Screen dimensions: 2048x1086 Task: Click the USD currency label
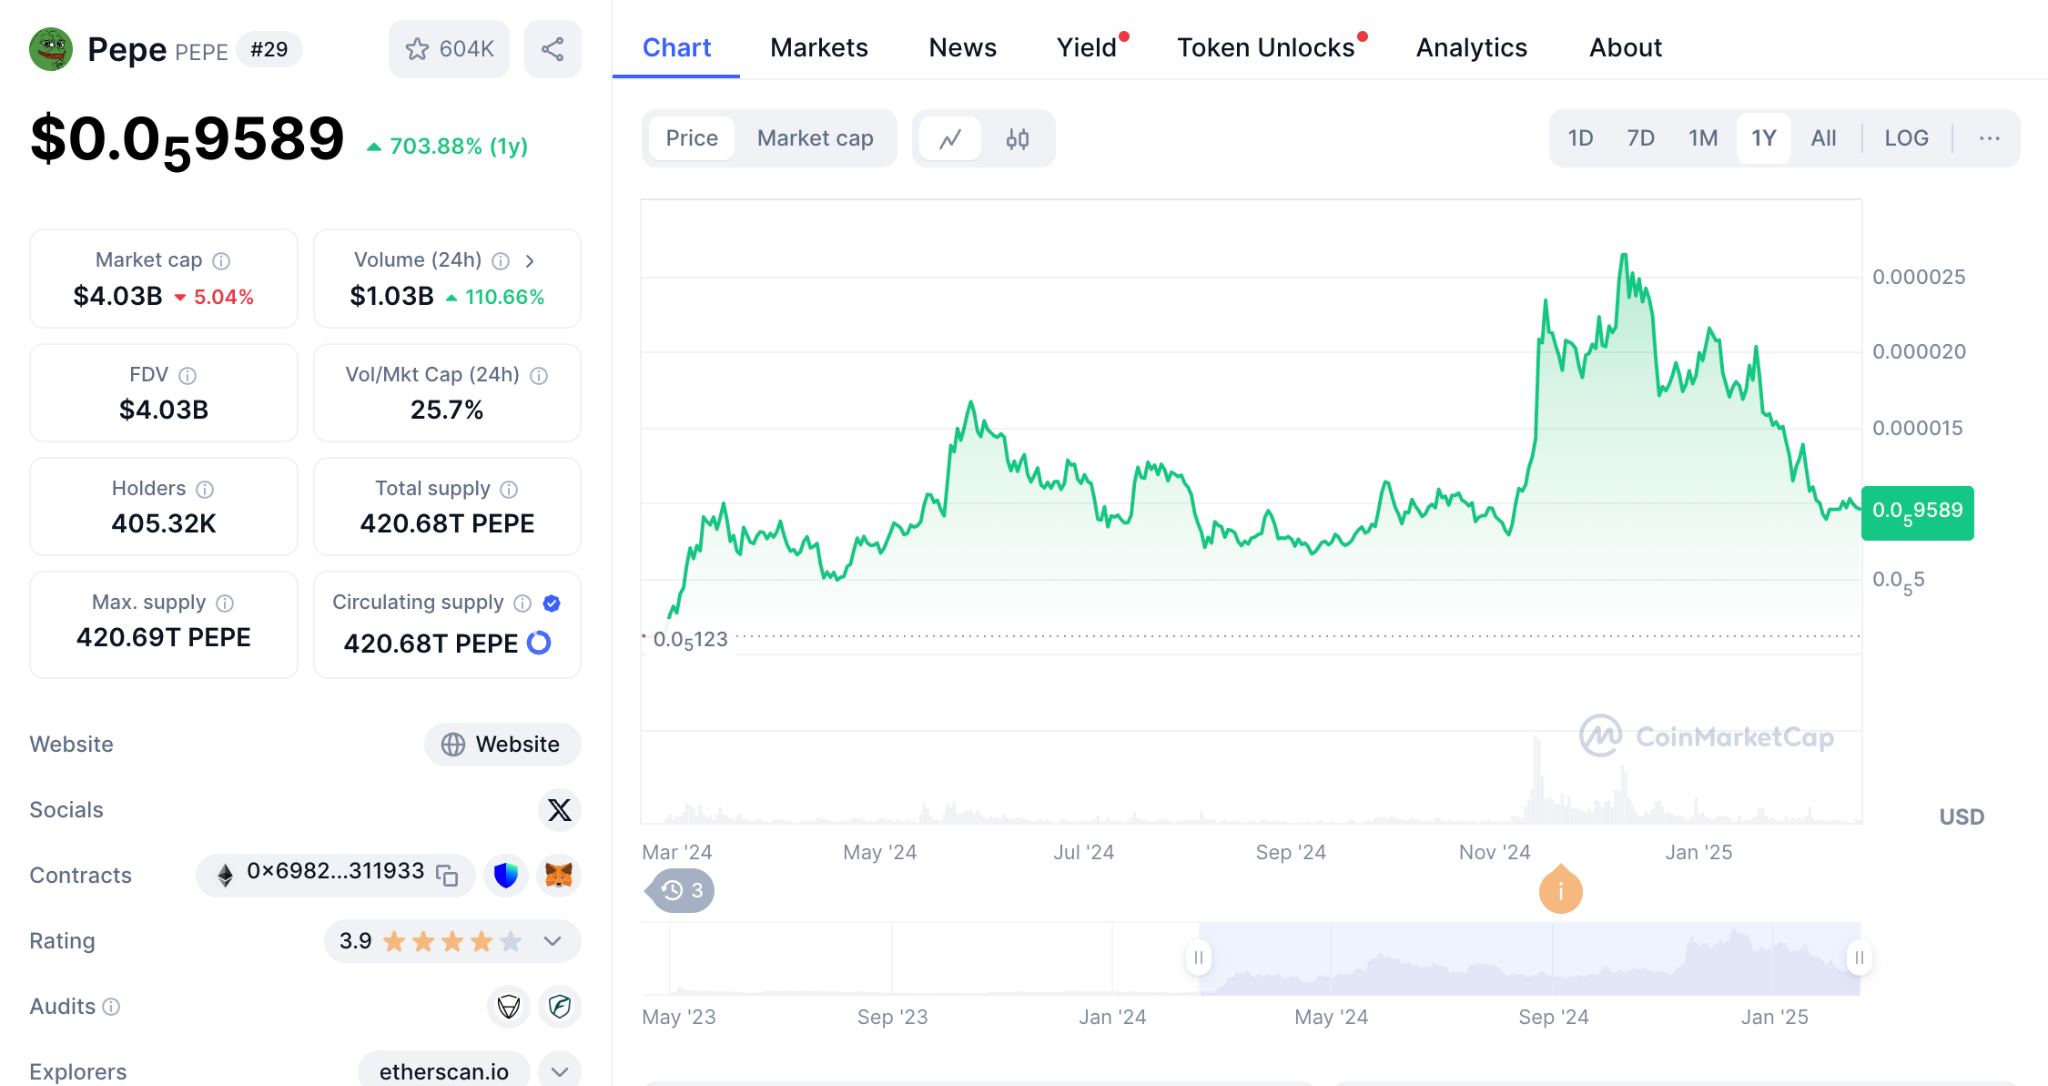point(1961,817)
